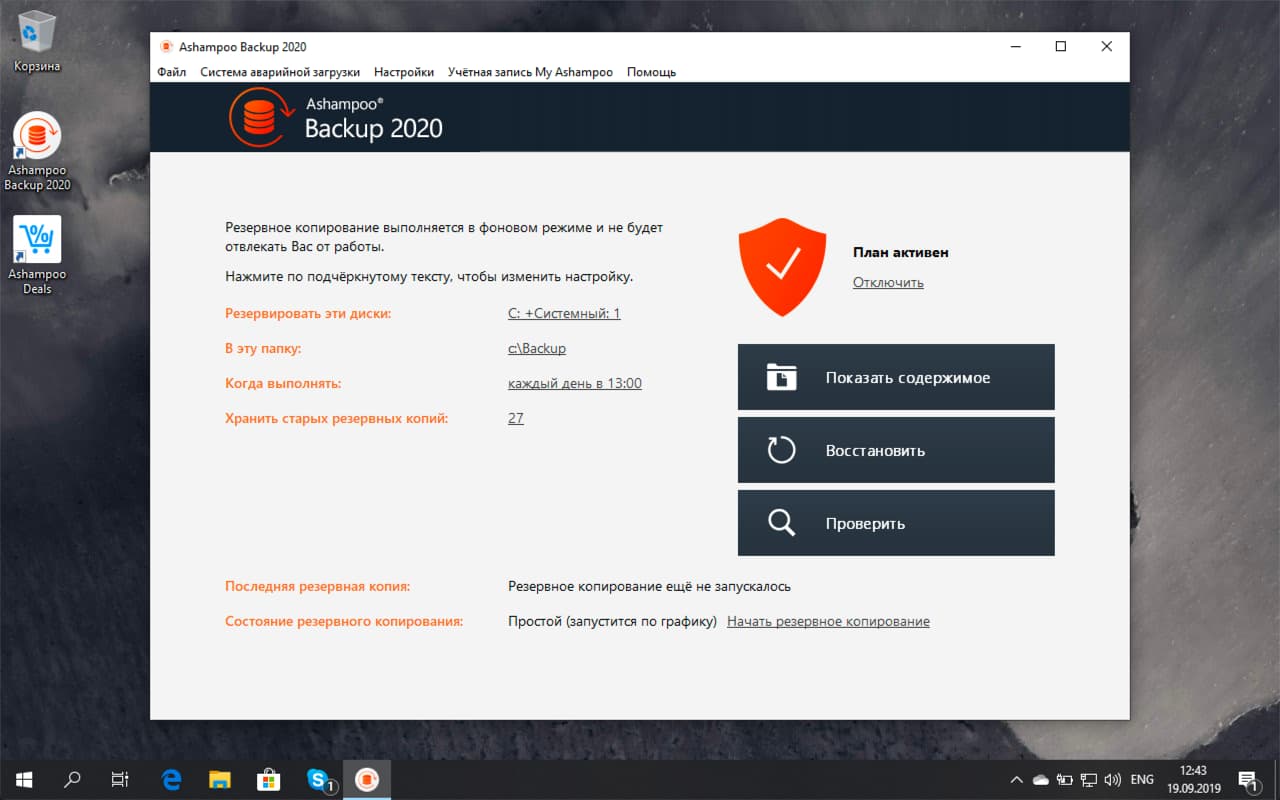This screenshot has width=1280, height=800.
Task: Change backup schedule каждый день в 13:00
Action: (x=574, y=383)
